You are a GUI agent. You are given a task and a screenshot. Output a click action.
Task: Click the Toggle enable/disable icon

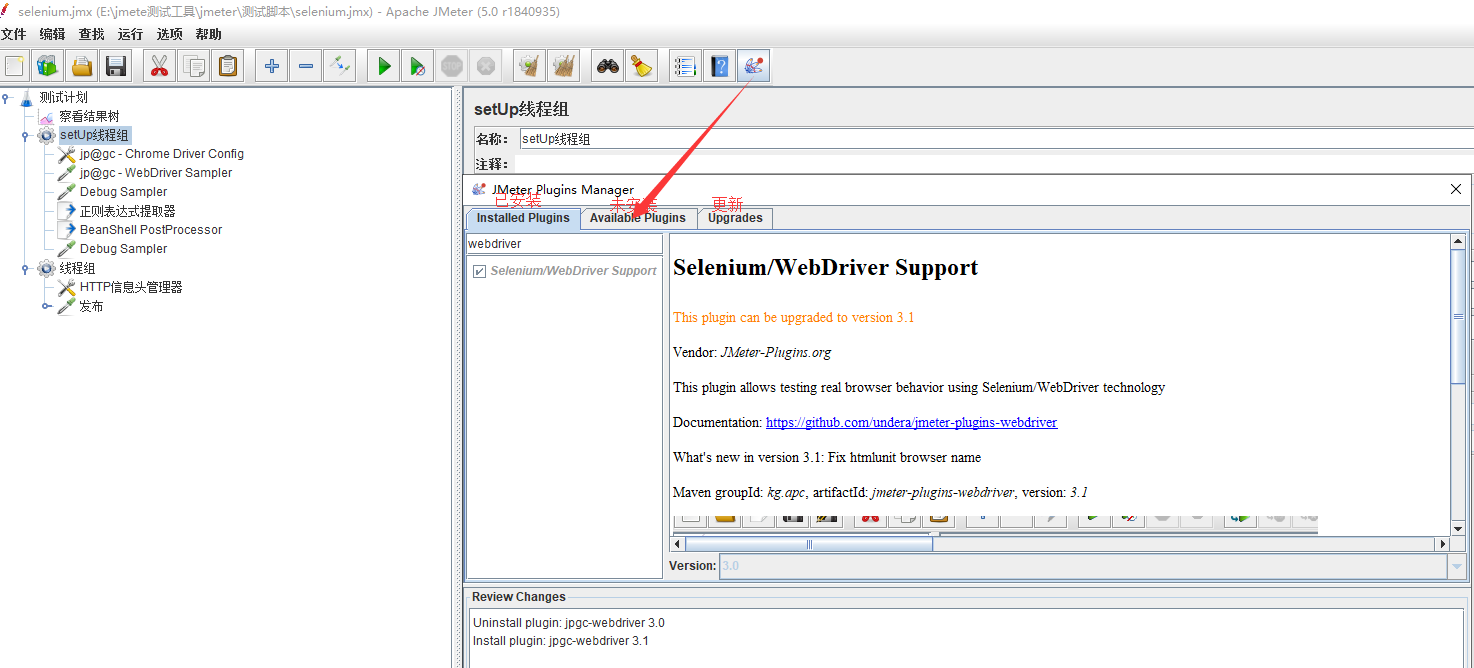pos(339,67)
